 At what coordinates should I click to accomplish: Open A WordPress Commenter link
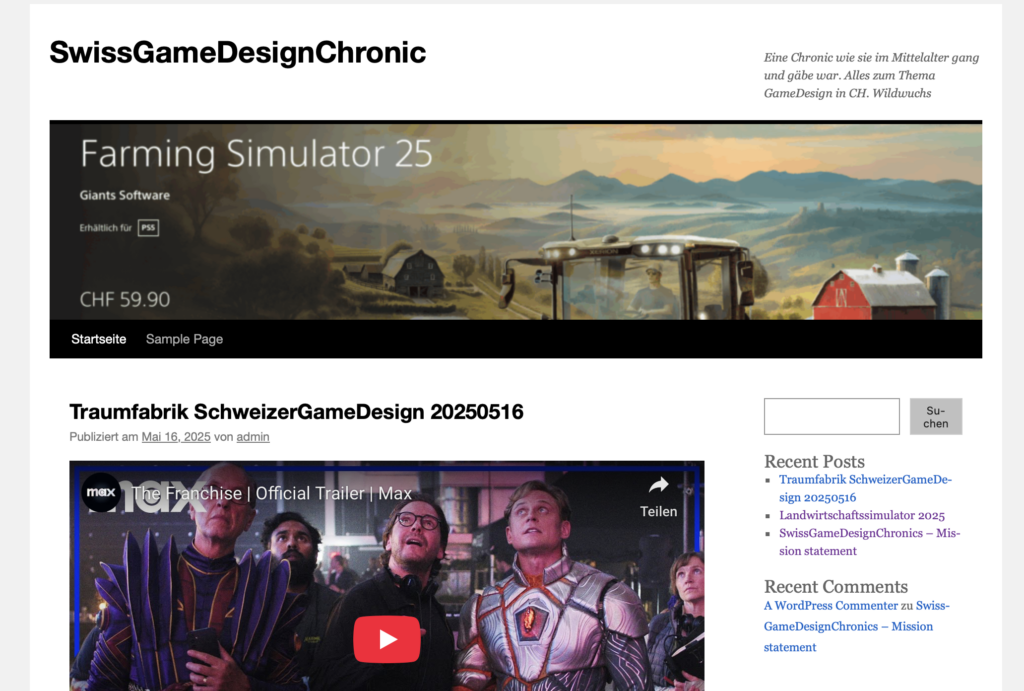[x=831, y=605]
